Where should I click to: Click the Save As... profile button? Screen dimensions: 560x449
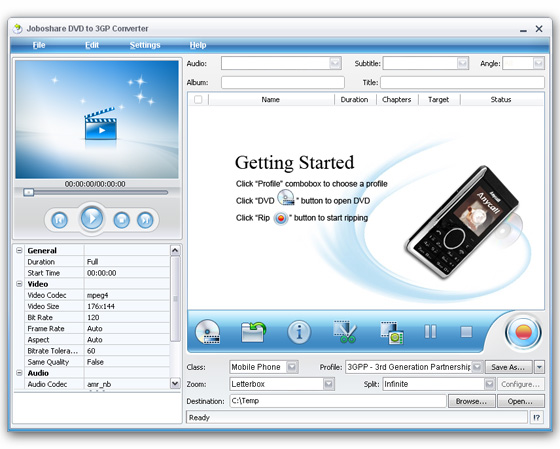(x=508, y=367)
